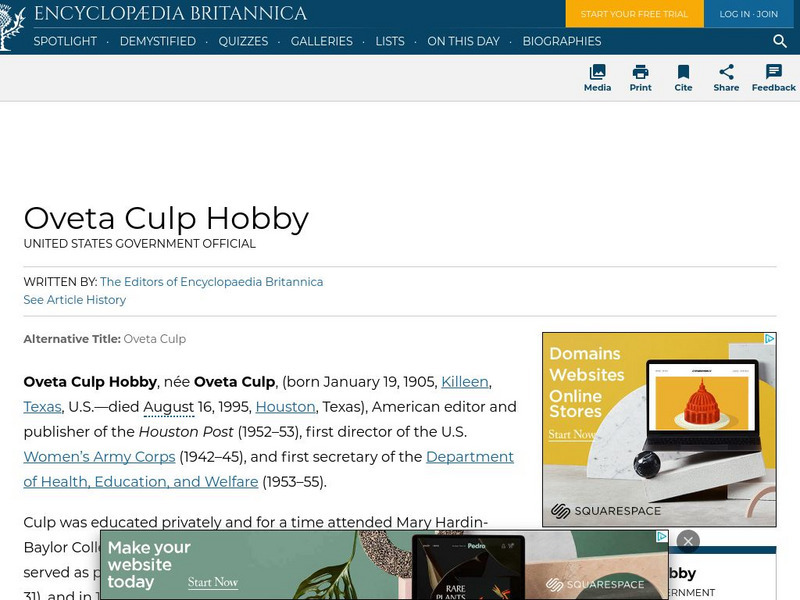Dismiss the bottom ad with the X
Image resolution: width=800 pixels, height=600 pixels.
pyautogui.click(x=688, y=540)
